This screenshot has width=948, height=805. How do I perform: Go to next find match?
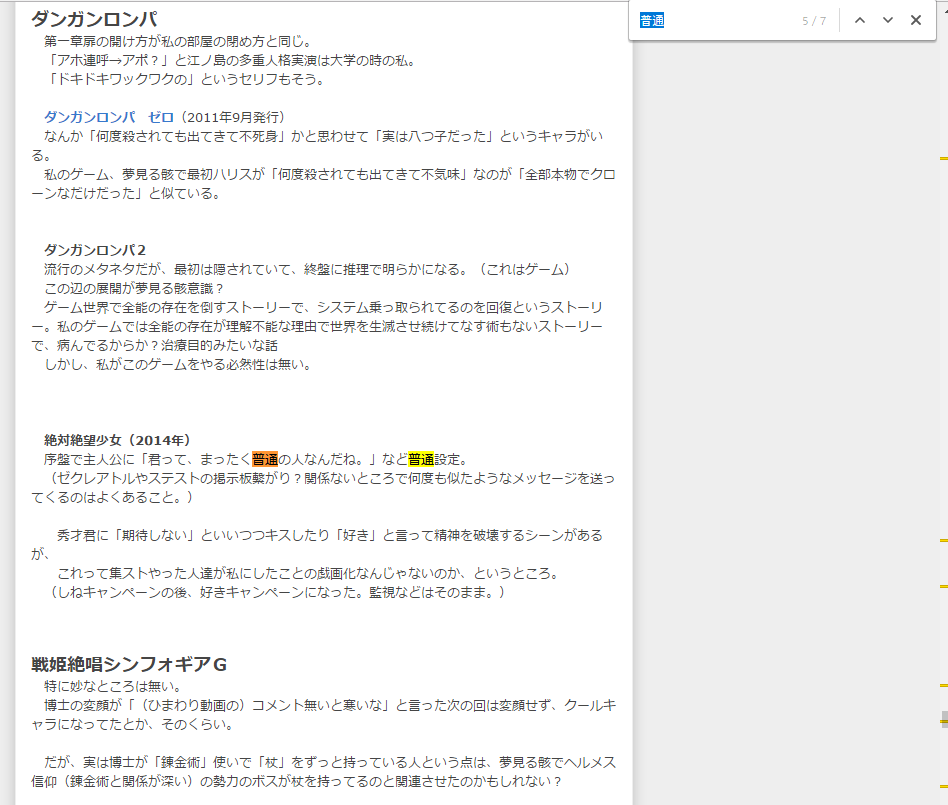[888, 21]
